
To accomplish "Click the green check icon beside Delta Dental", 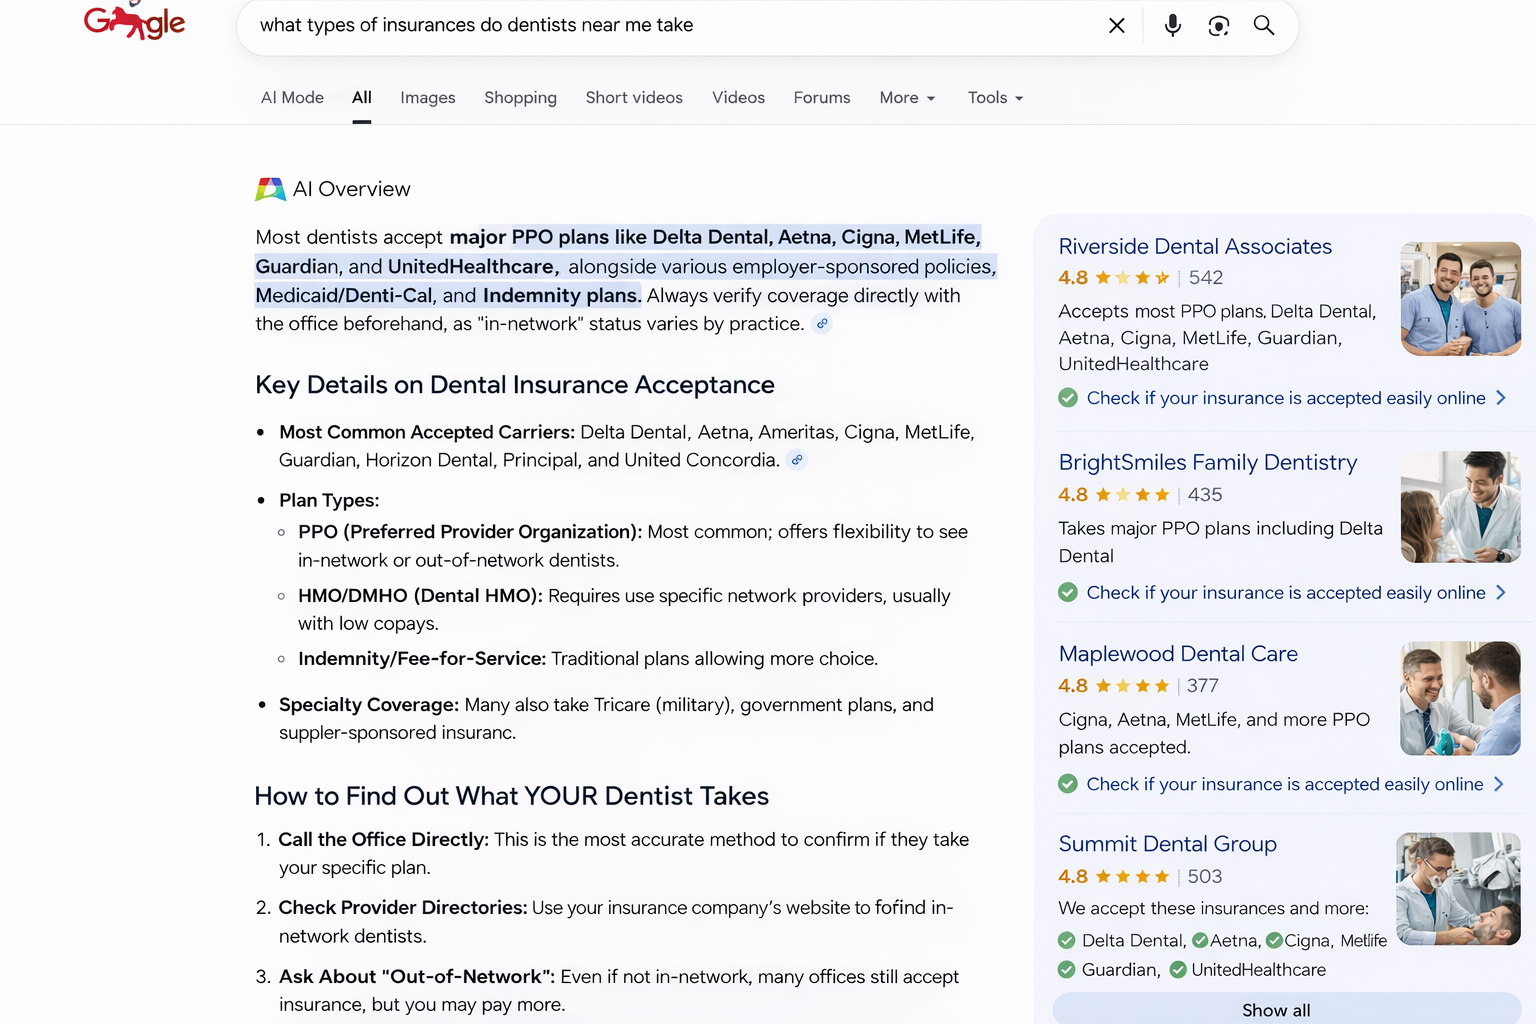I will tap(1067, 940).
